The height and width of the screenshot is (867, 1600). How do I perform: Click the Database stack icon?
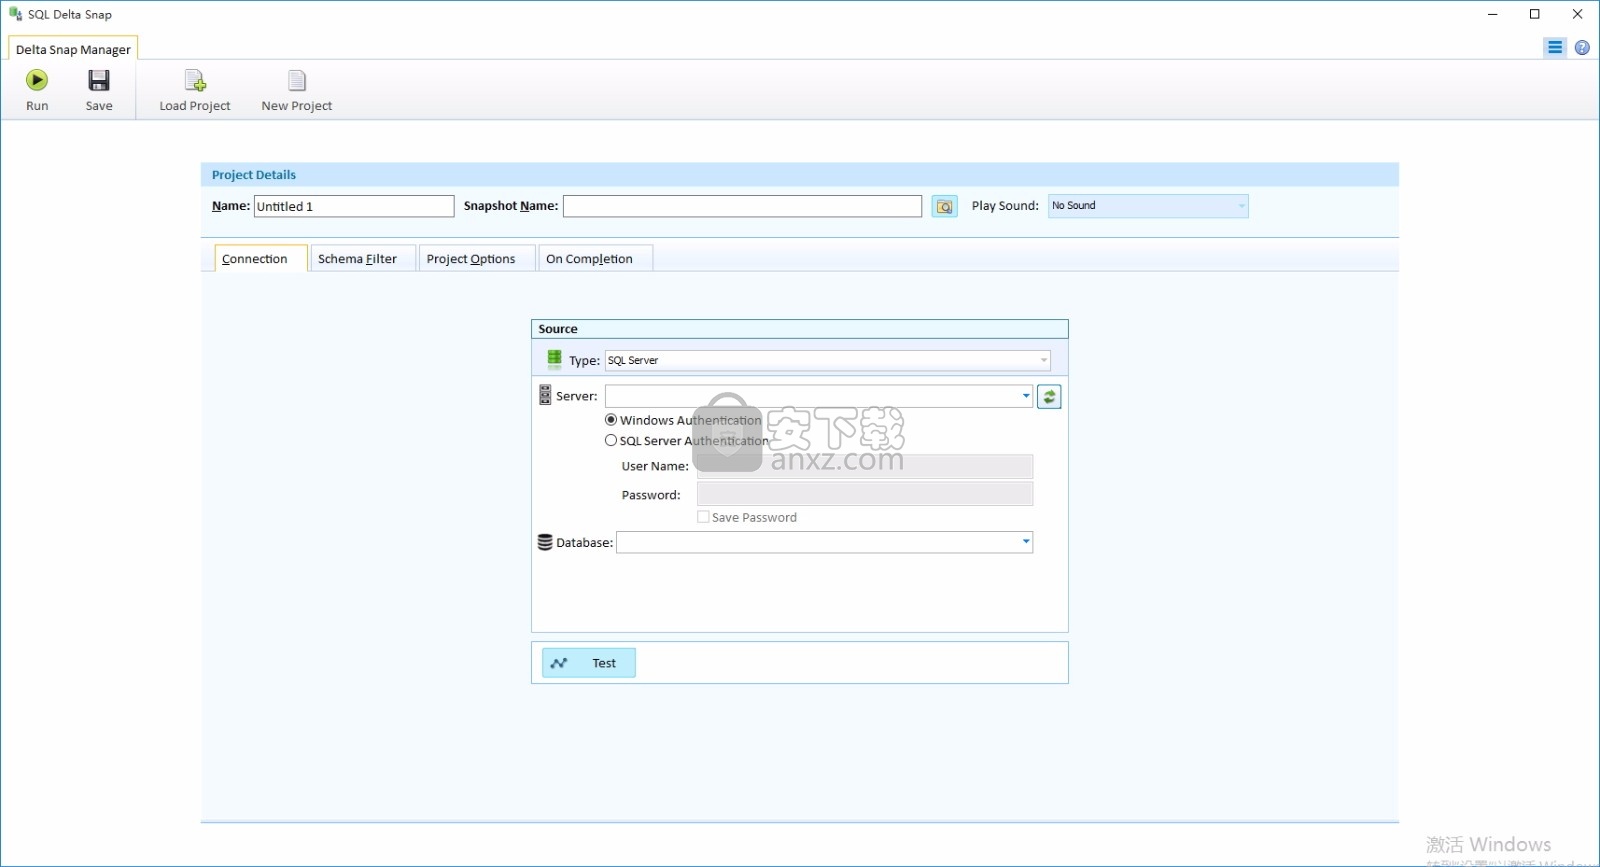[545, 542]
